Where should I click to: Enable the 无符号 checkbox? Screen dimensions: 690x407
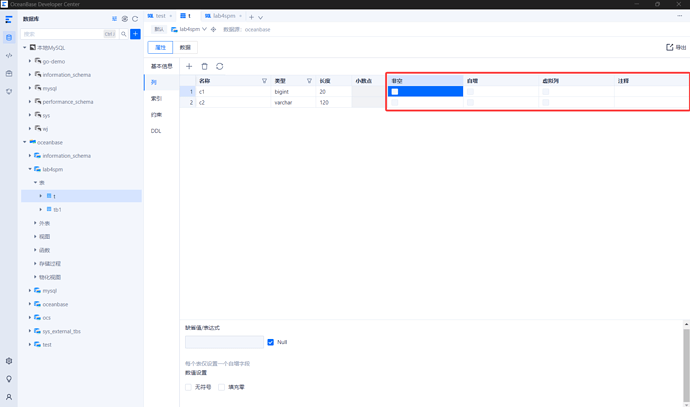(189, 387)
